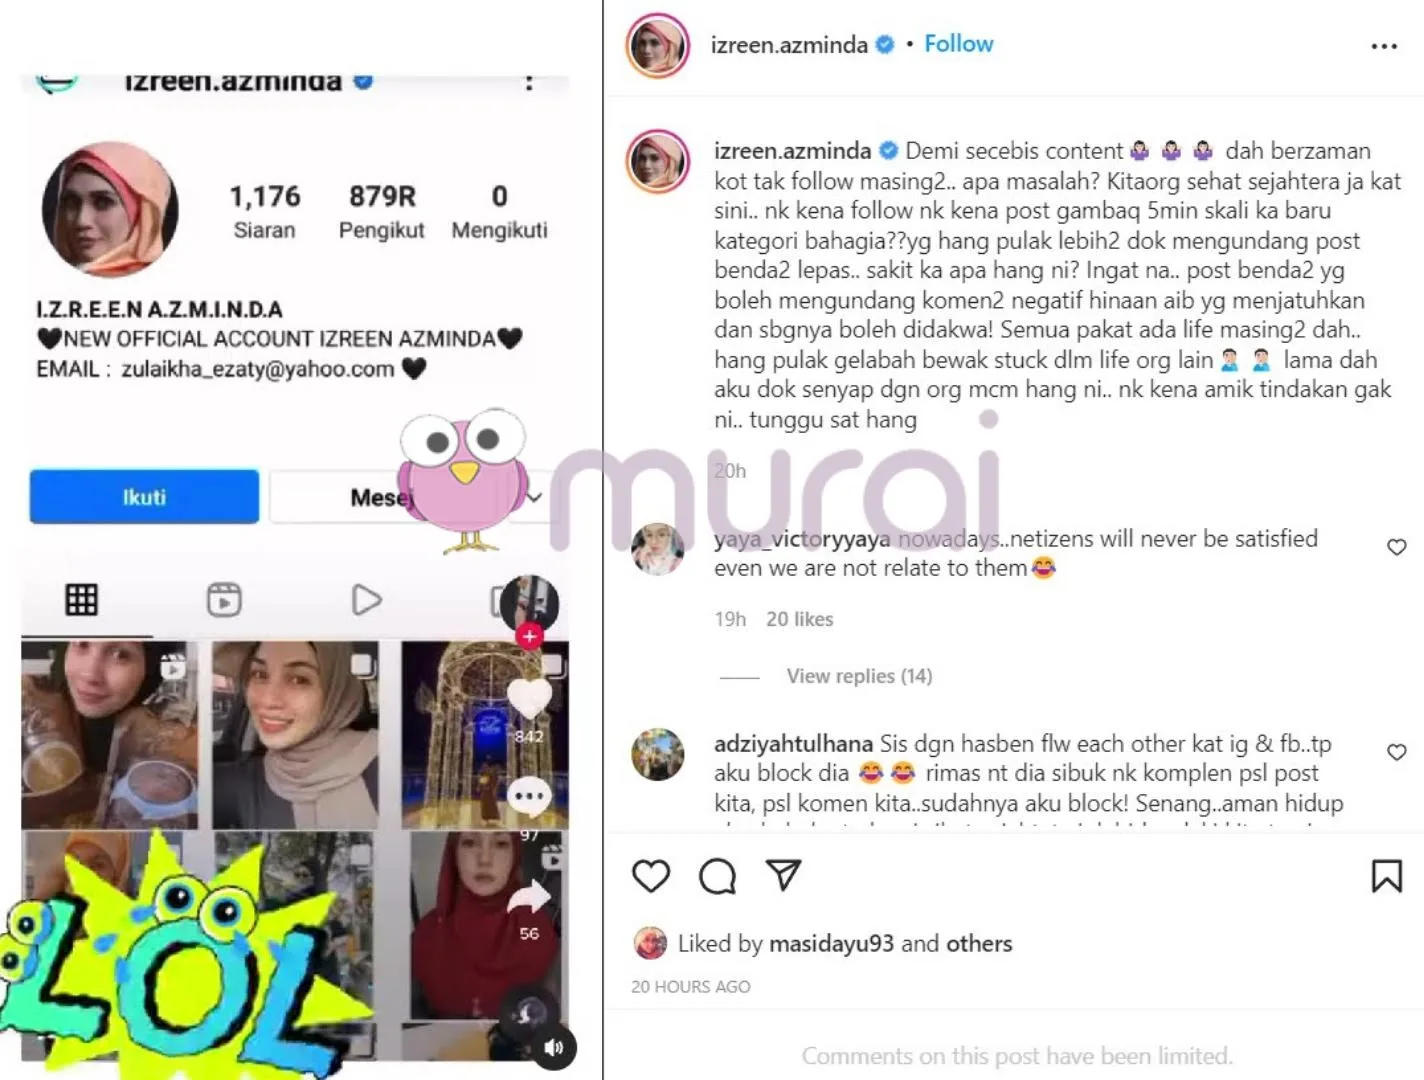Open the suggestions dropdown arrow beside the Mesej button
This screenshot has width=1424, height=1080.
[x=535, y=497]
